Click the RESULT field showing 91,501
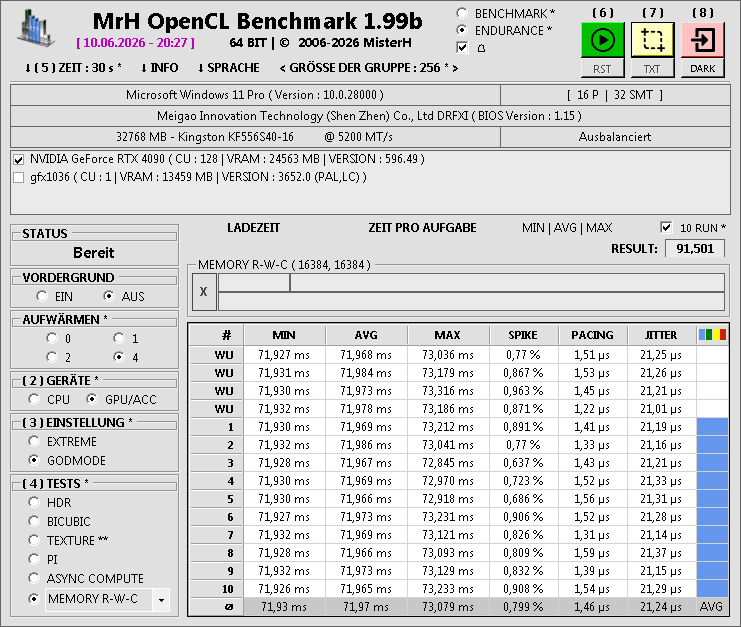741x627 pixels. point(695,249)
